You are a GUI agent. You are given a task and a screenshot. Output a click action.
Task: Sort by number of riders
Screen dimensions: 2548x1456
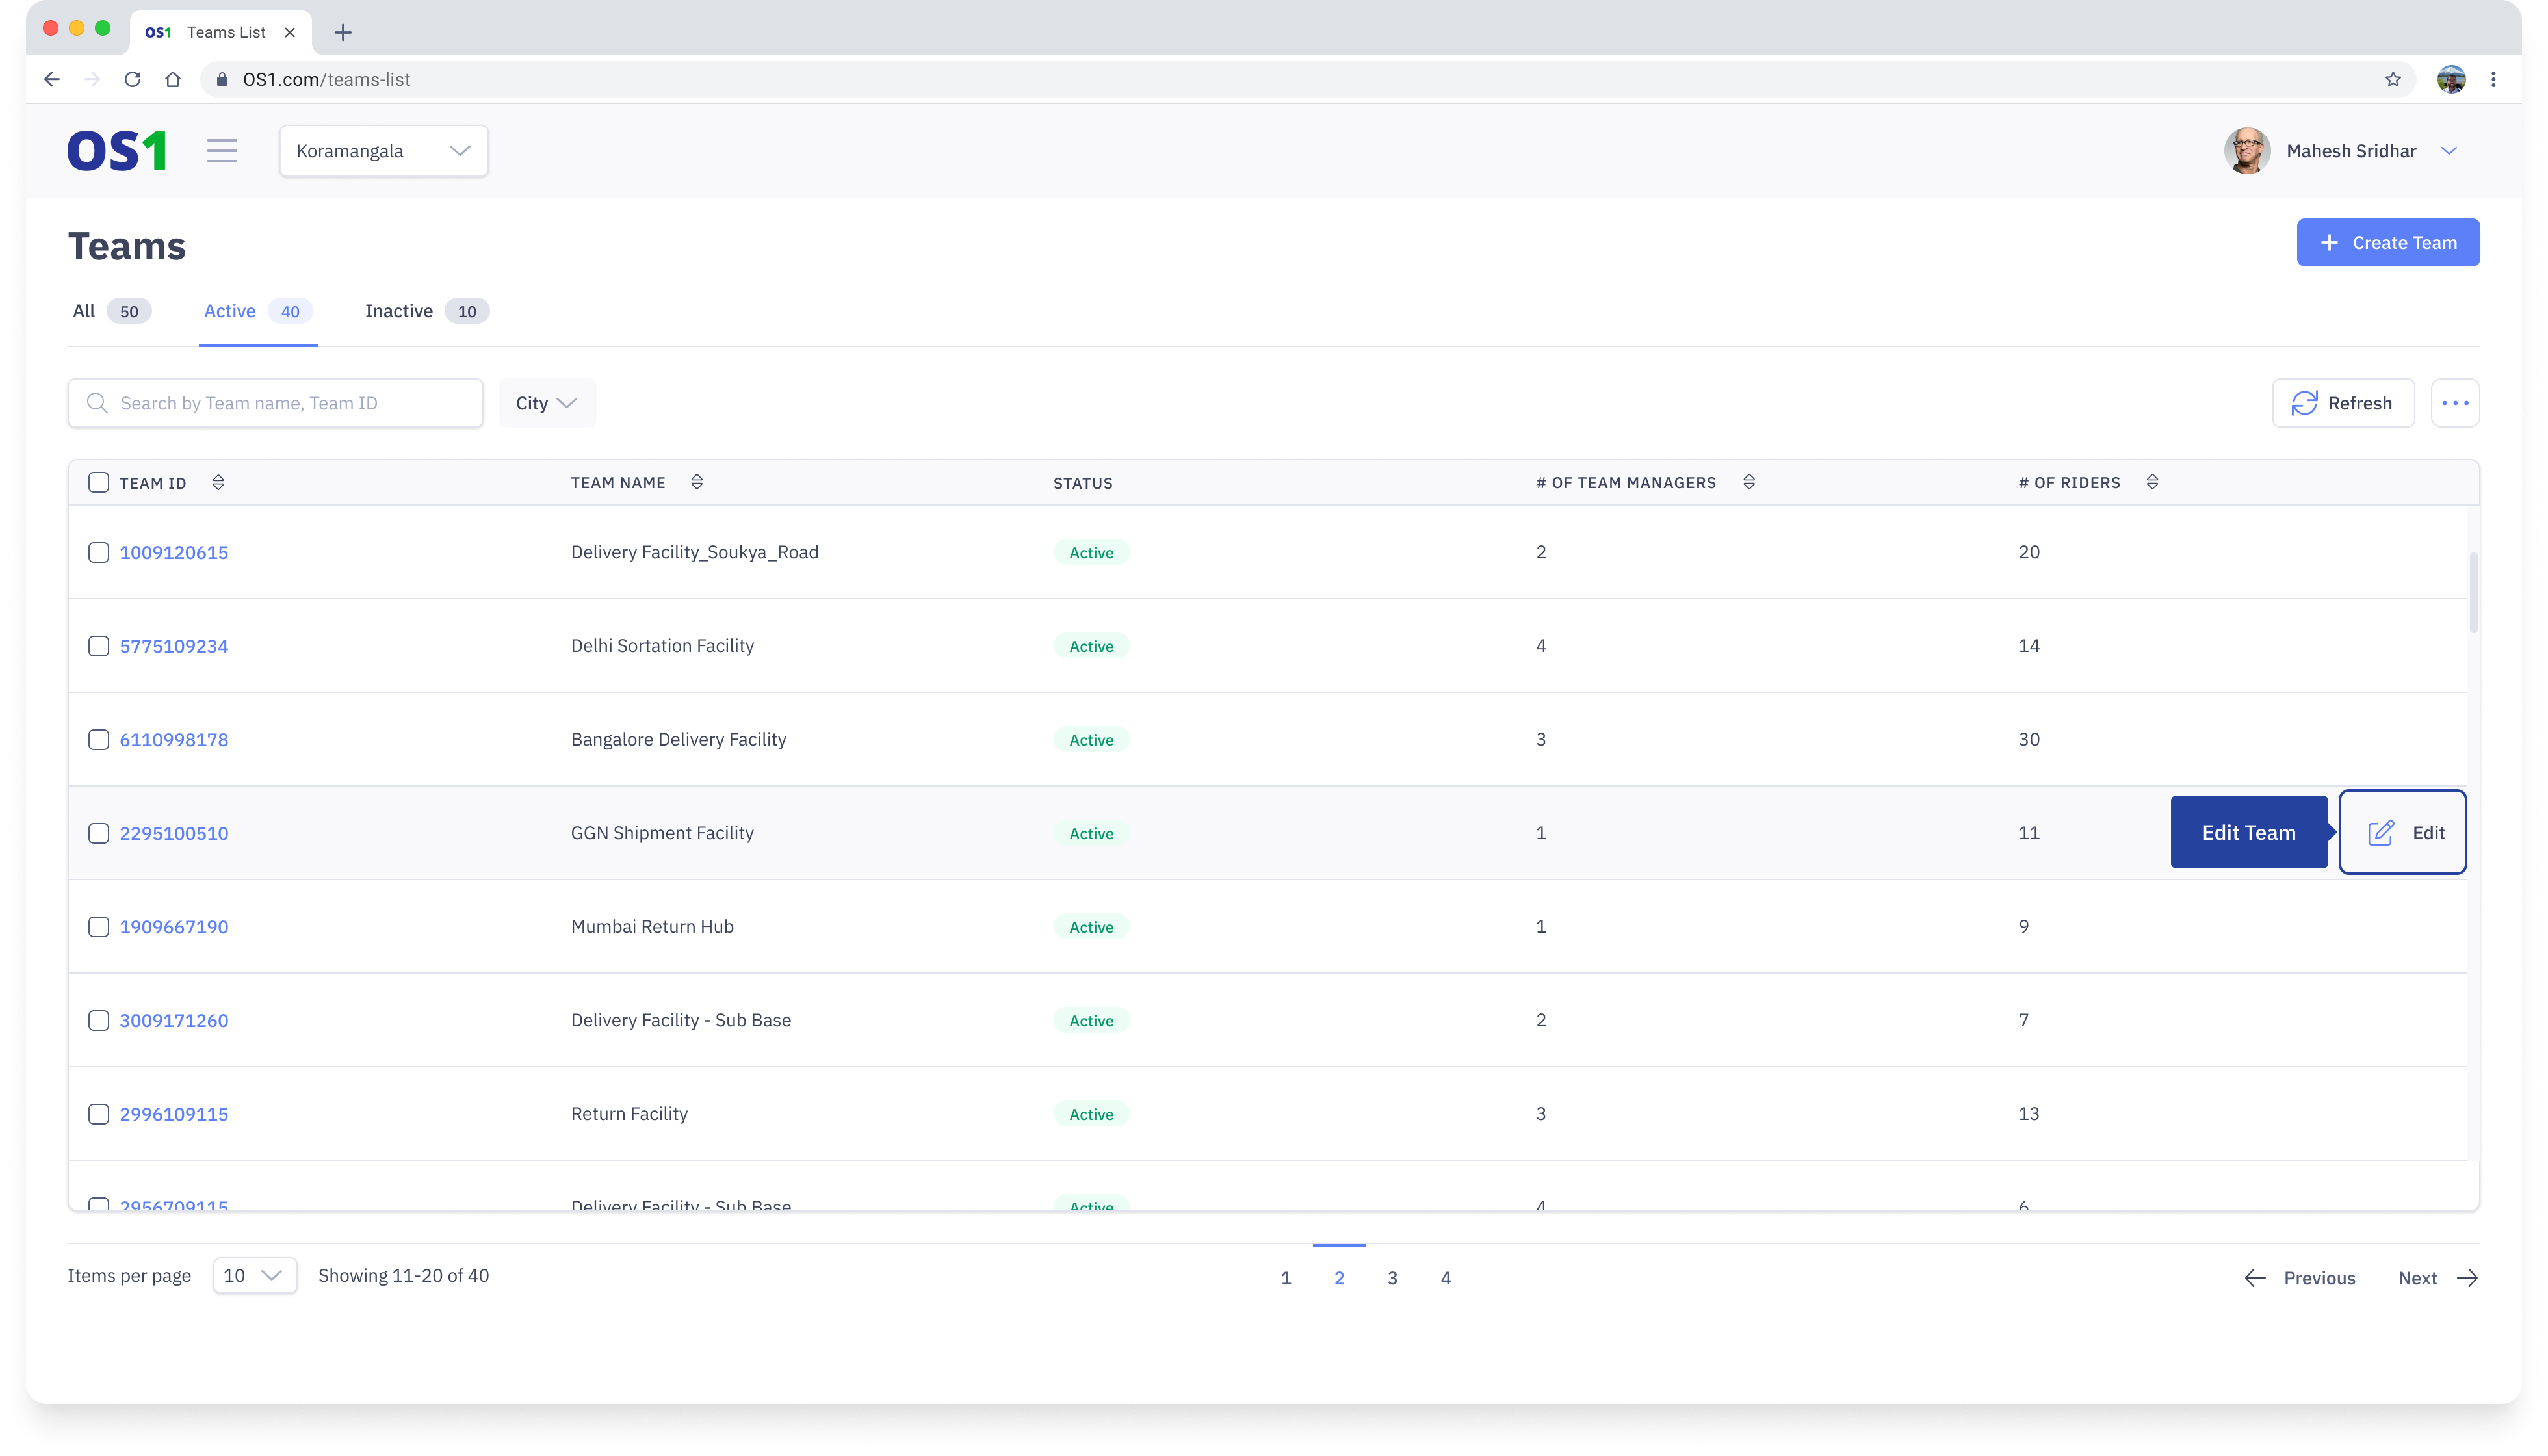tap(2152, 483)
